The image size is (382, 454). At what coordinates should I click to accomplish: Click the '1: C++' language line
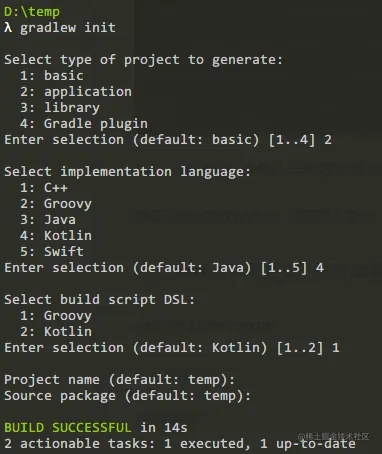[44, 188]
